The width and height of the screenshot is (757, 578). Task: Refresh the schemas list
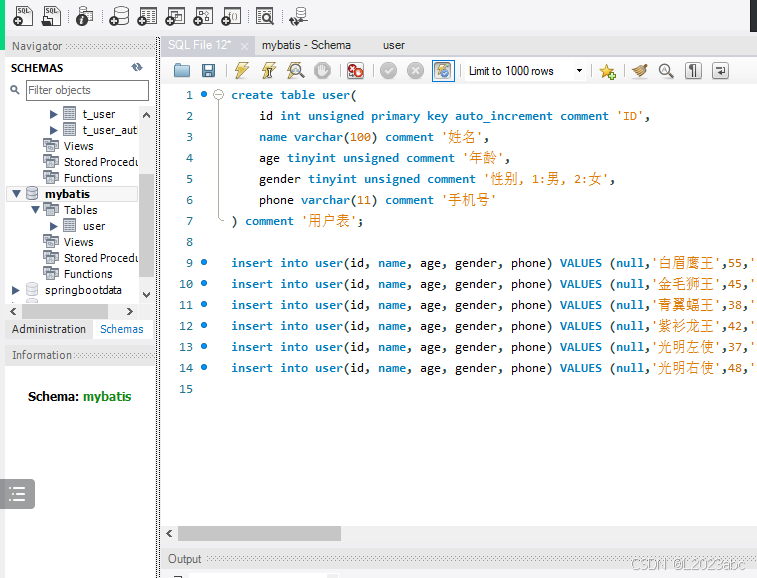pos(137,67)
